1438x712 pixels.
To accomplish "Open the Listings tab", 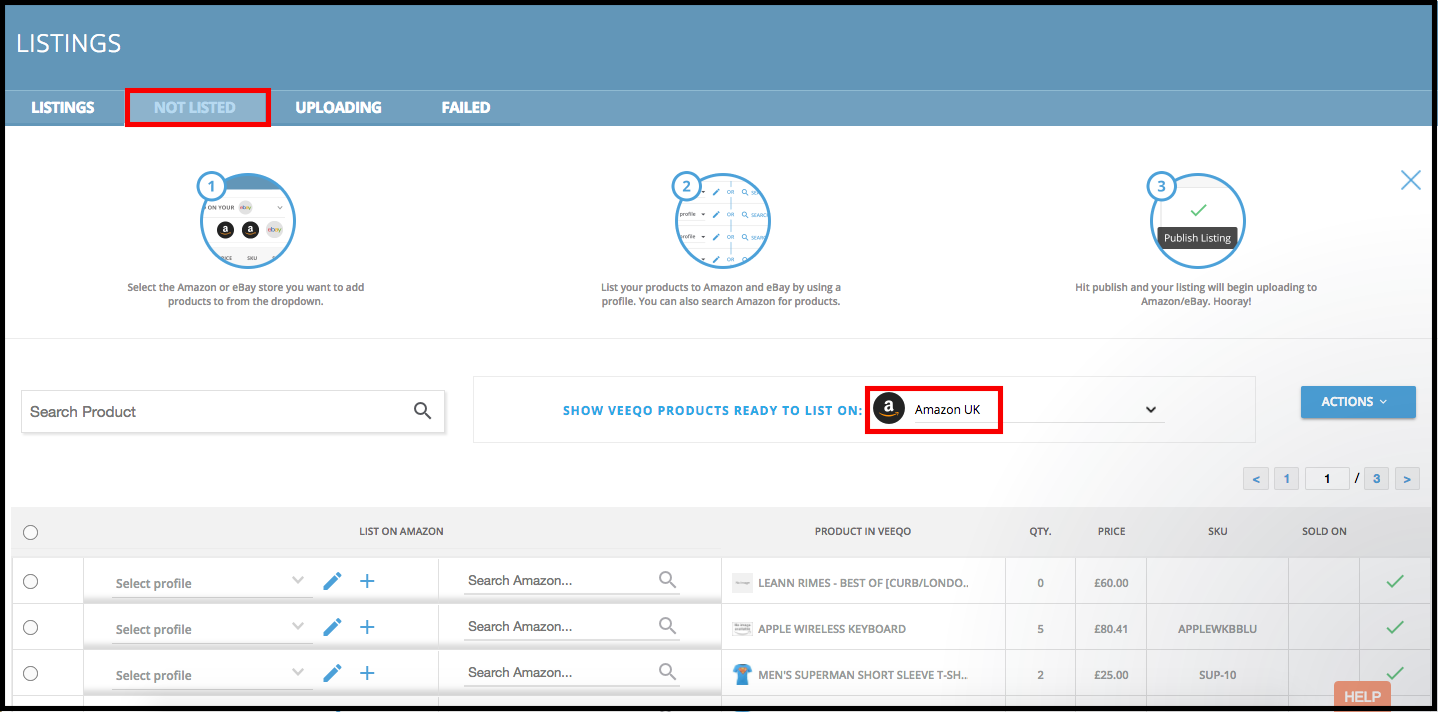I will 63,107.
